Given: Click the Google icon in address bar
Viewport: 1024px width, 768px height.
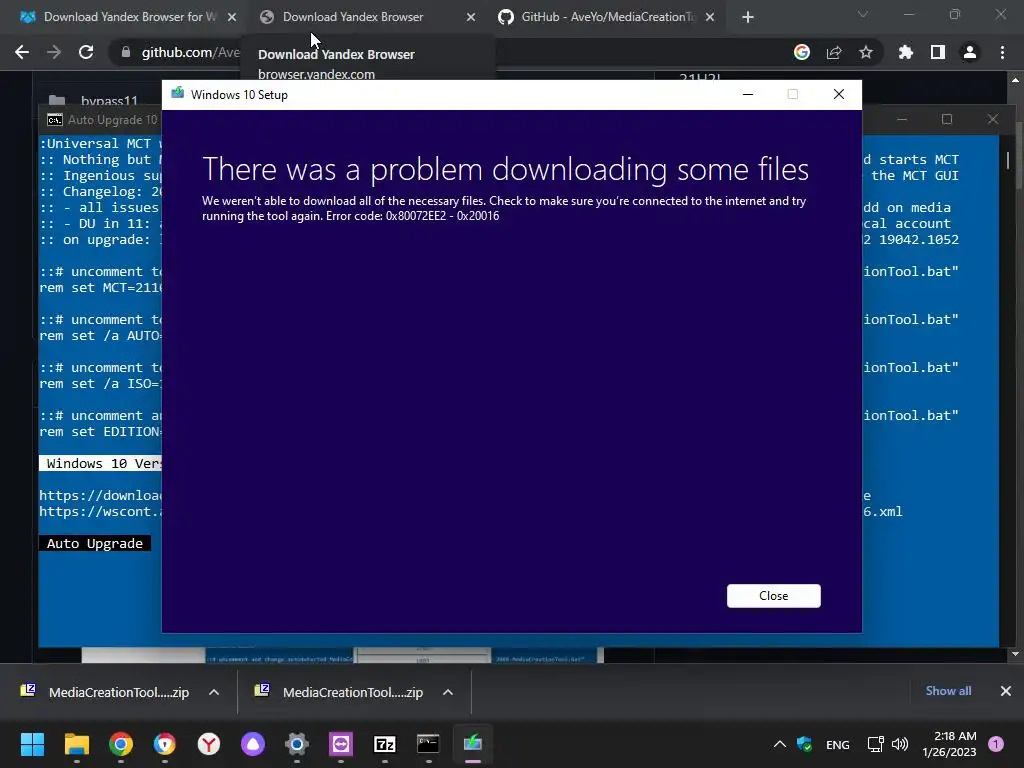Looking at the screenshot, I should pyautogui.click(x=802, y=52).
